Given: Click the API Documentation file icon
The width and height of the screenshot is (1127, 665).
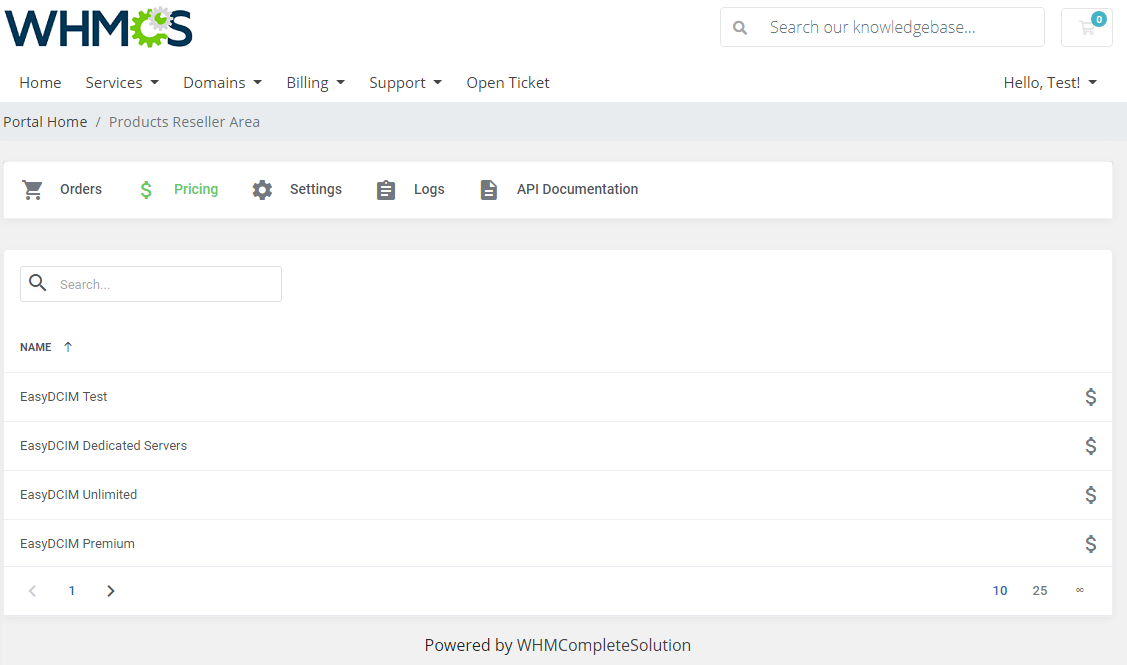Looking at the screenshot, I should (489, 190).
